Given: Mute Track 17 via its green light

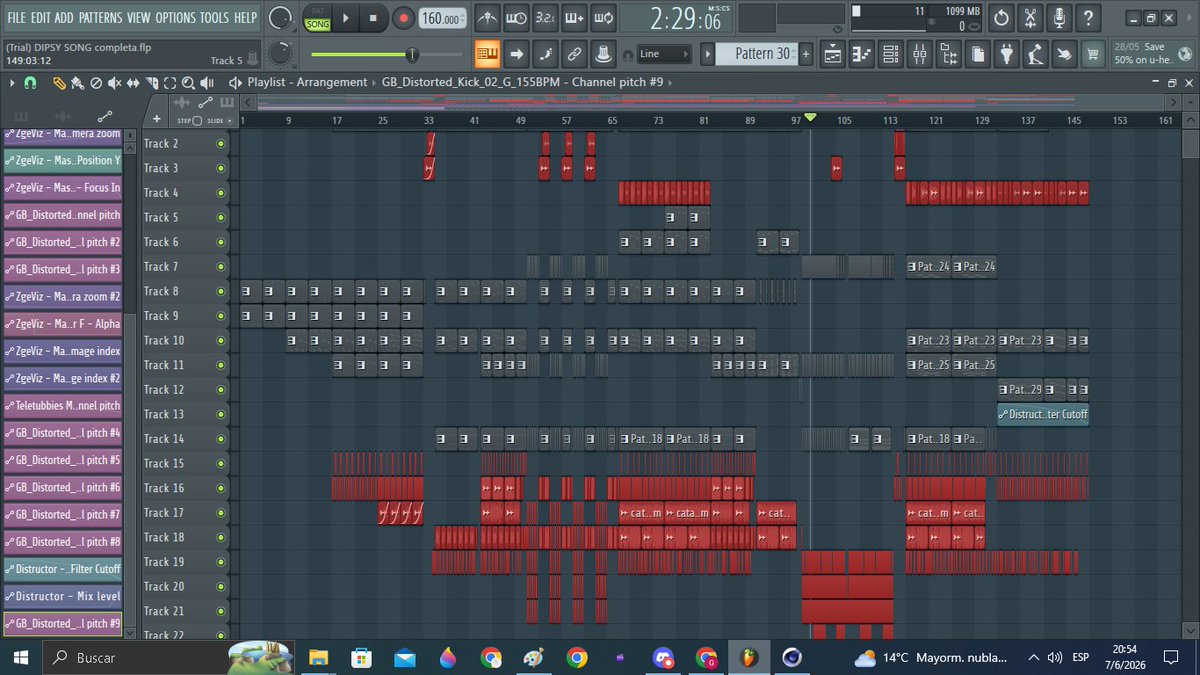Looking at the screenshot, I should coord(221,513).
